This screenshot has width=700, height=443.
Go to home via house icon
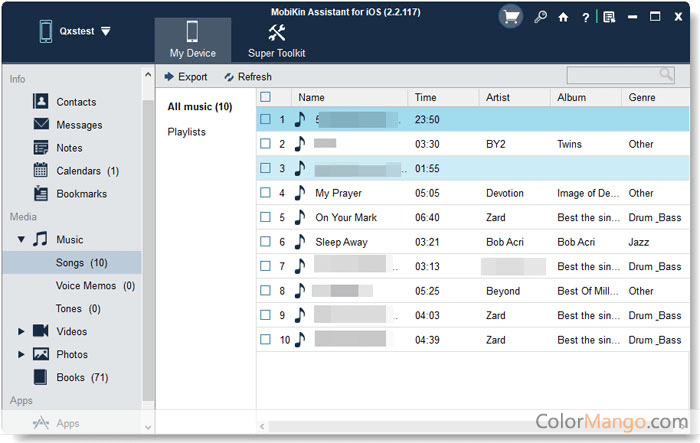(564, 17)
